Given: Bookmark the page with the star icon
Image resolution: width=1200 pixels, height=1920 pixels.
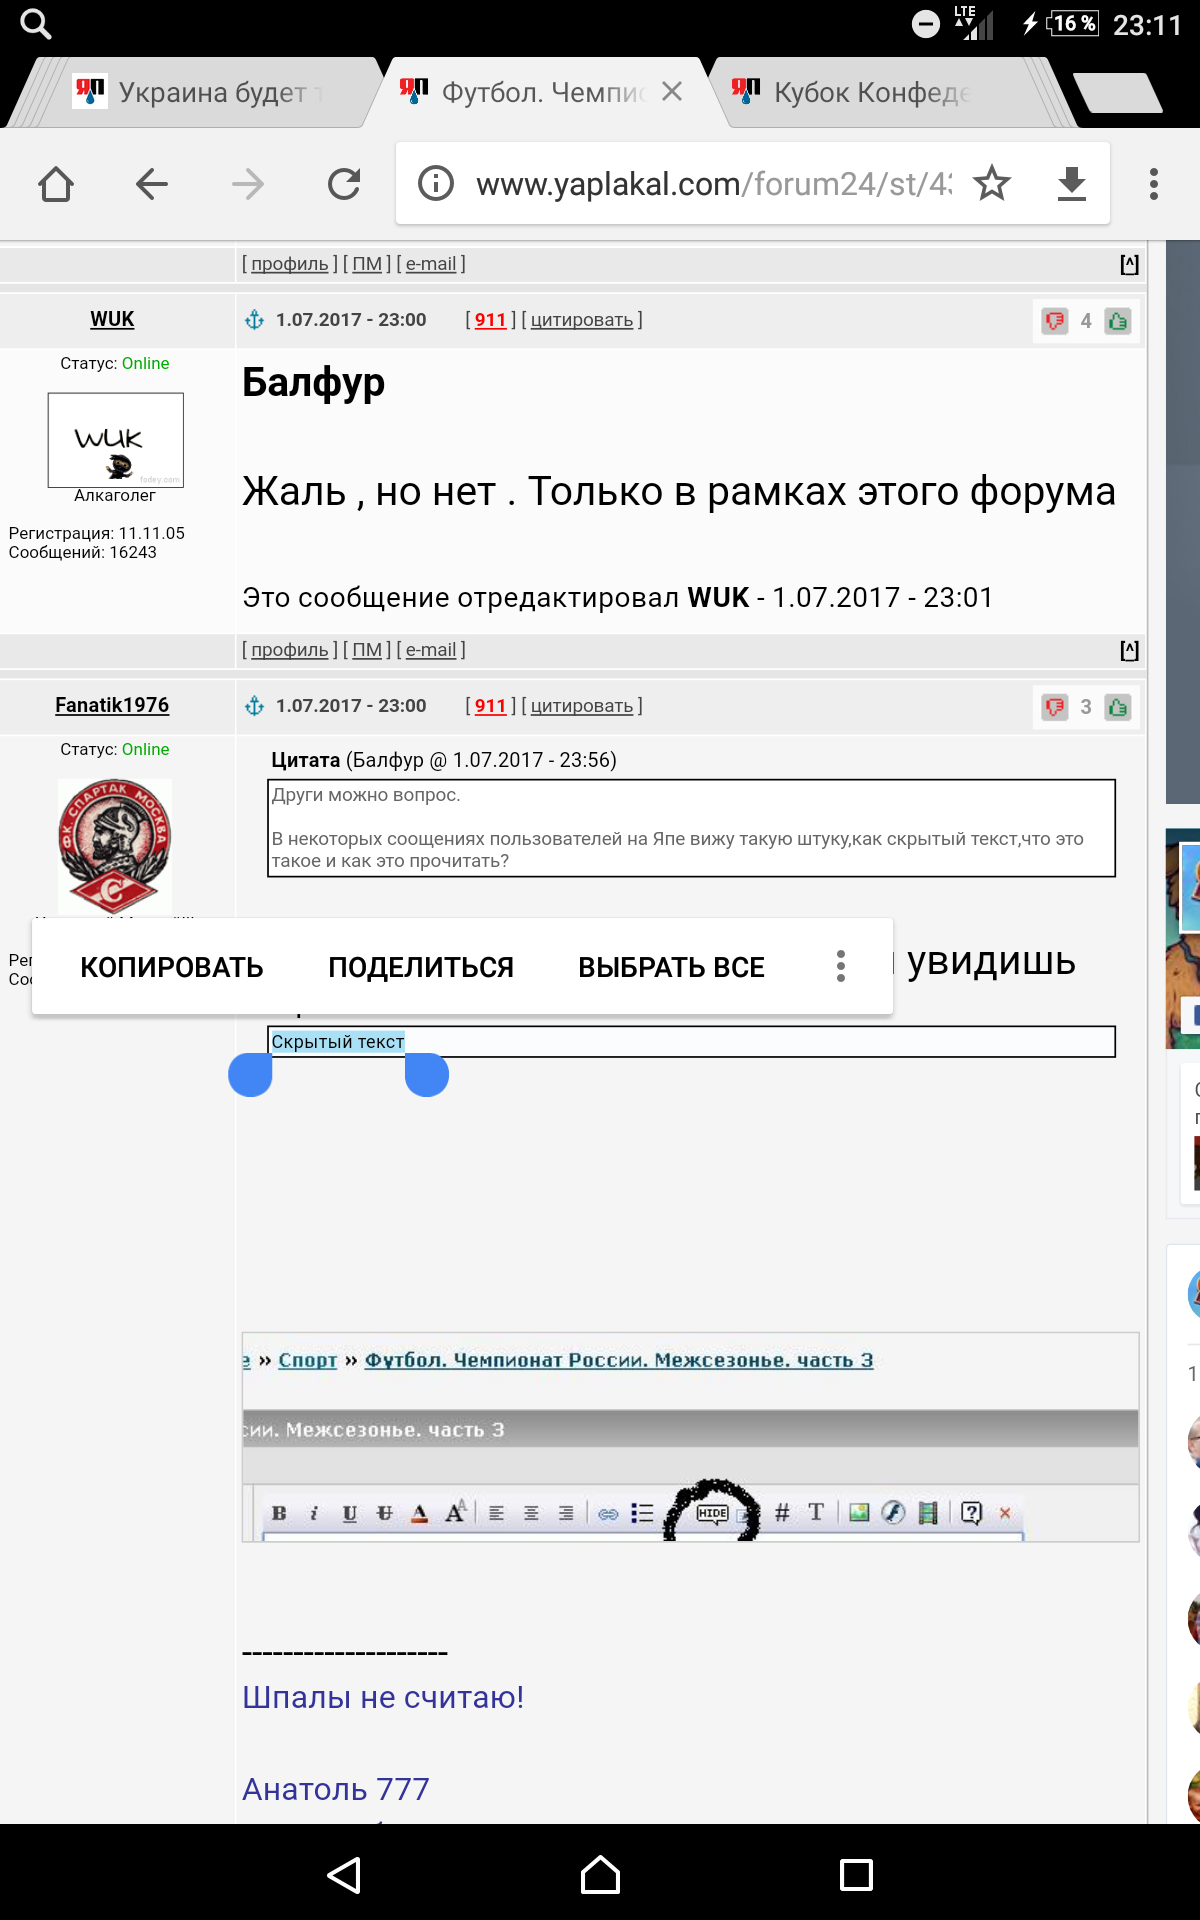Looking at the screenshot, I should 992,184.
